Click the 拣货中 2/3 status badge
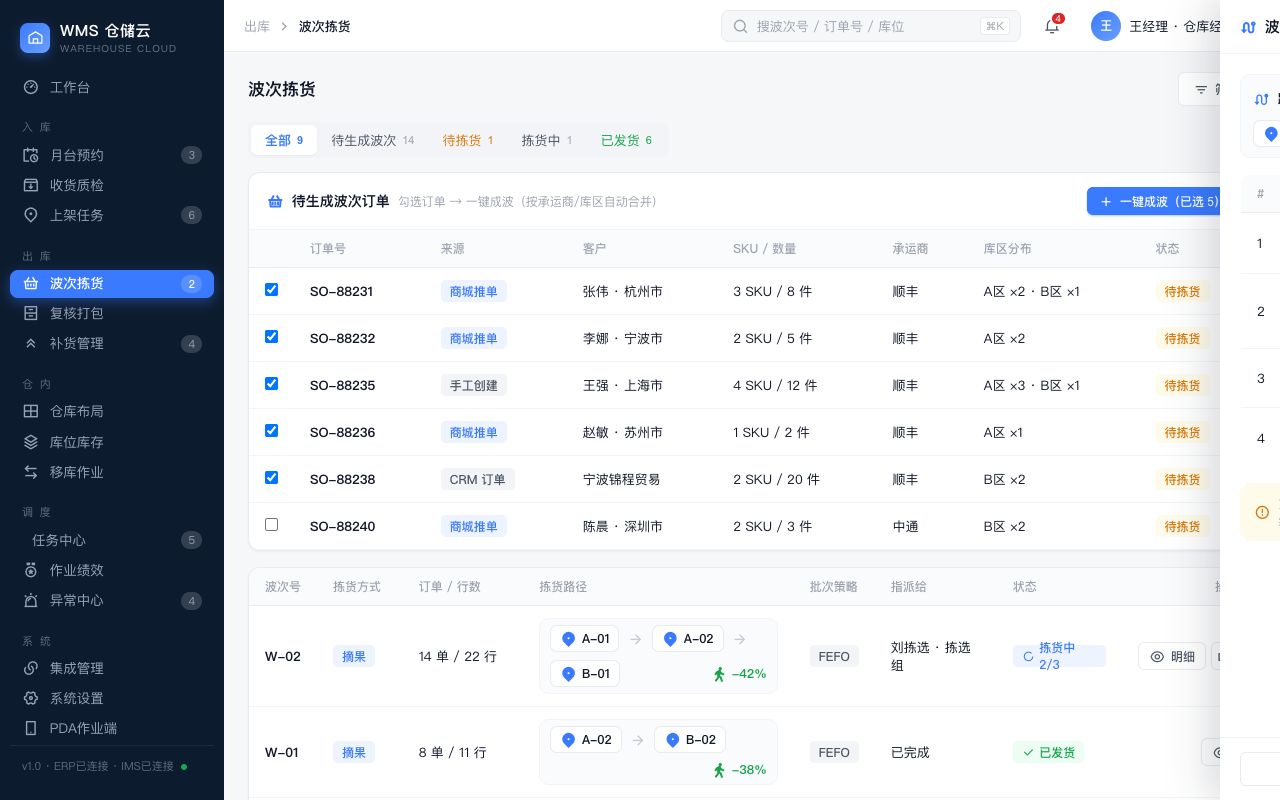The width and height of the screenshot is (1280, 800). click(x=1059, y=656)
